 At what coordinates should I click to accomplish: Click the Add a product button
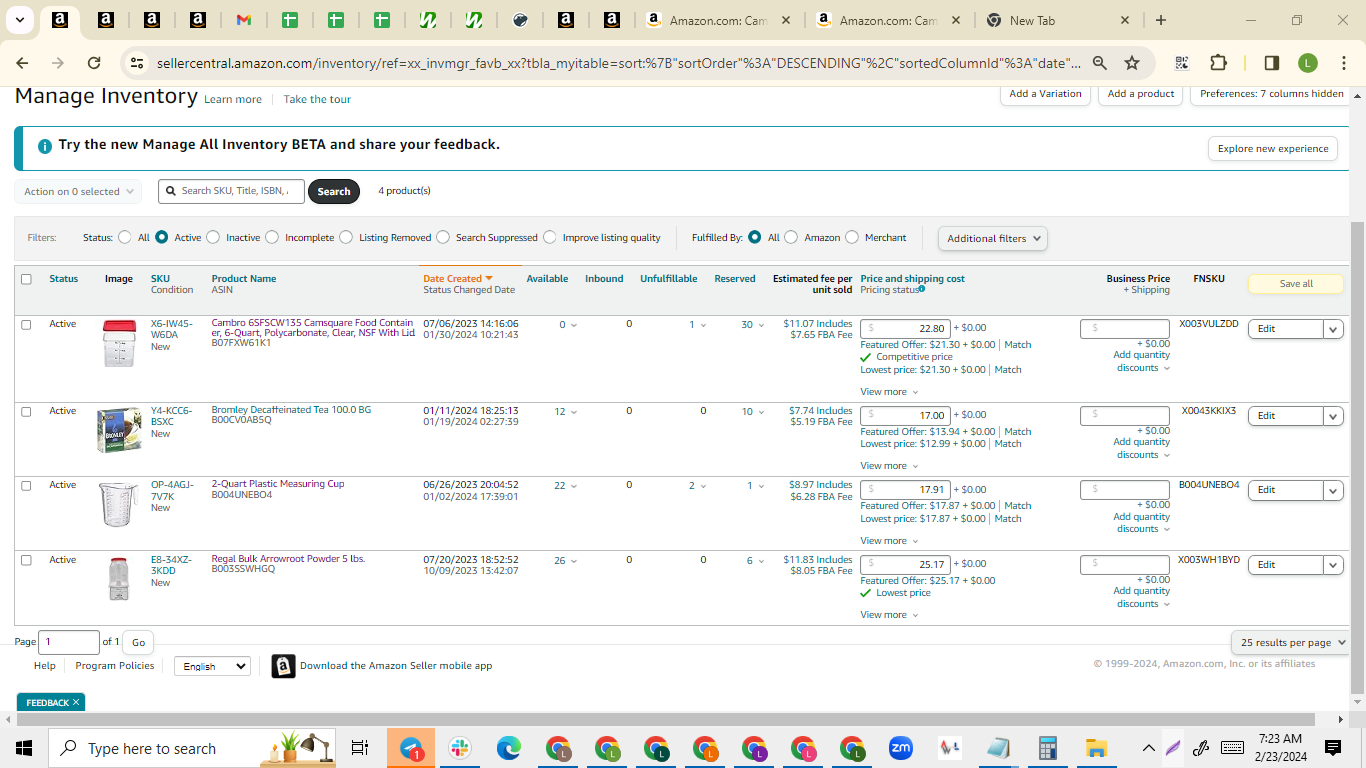[x=1141, y=94]
